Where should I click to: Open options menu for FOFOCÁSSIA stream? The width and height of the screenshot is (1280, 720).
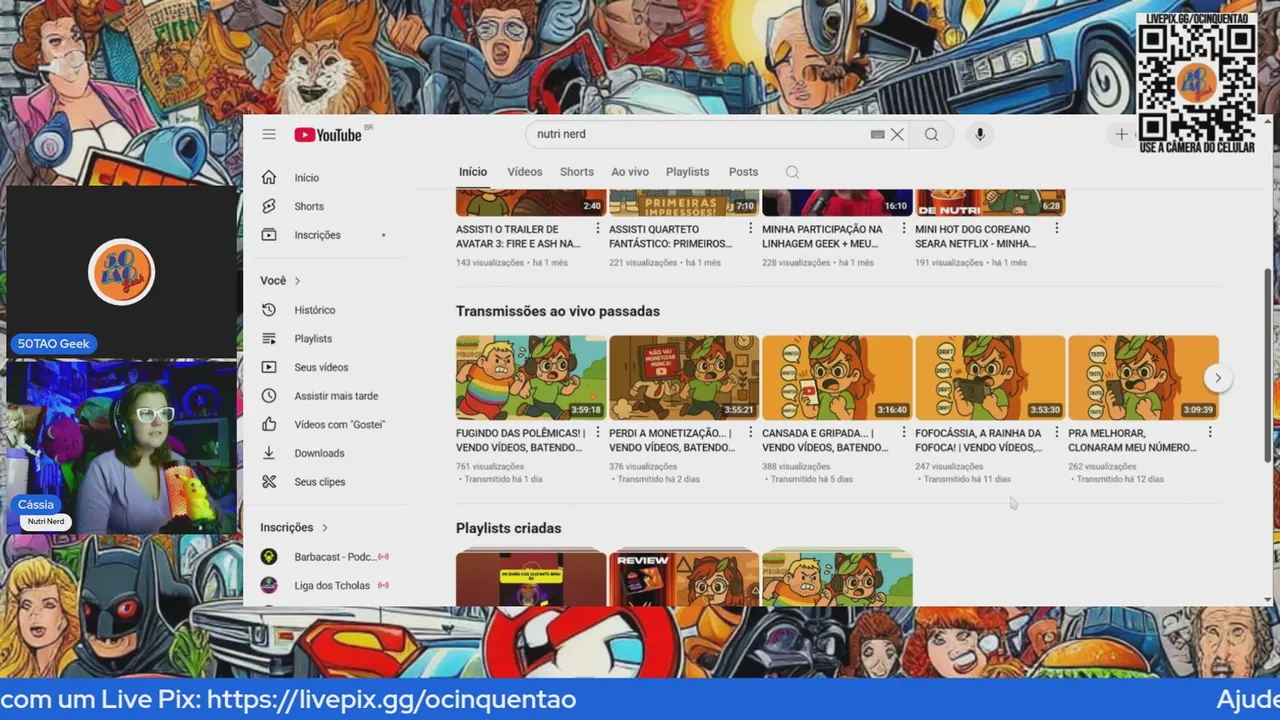(1057, 433)
